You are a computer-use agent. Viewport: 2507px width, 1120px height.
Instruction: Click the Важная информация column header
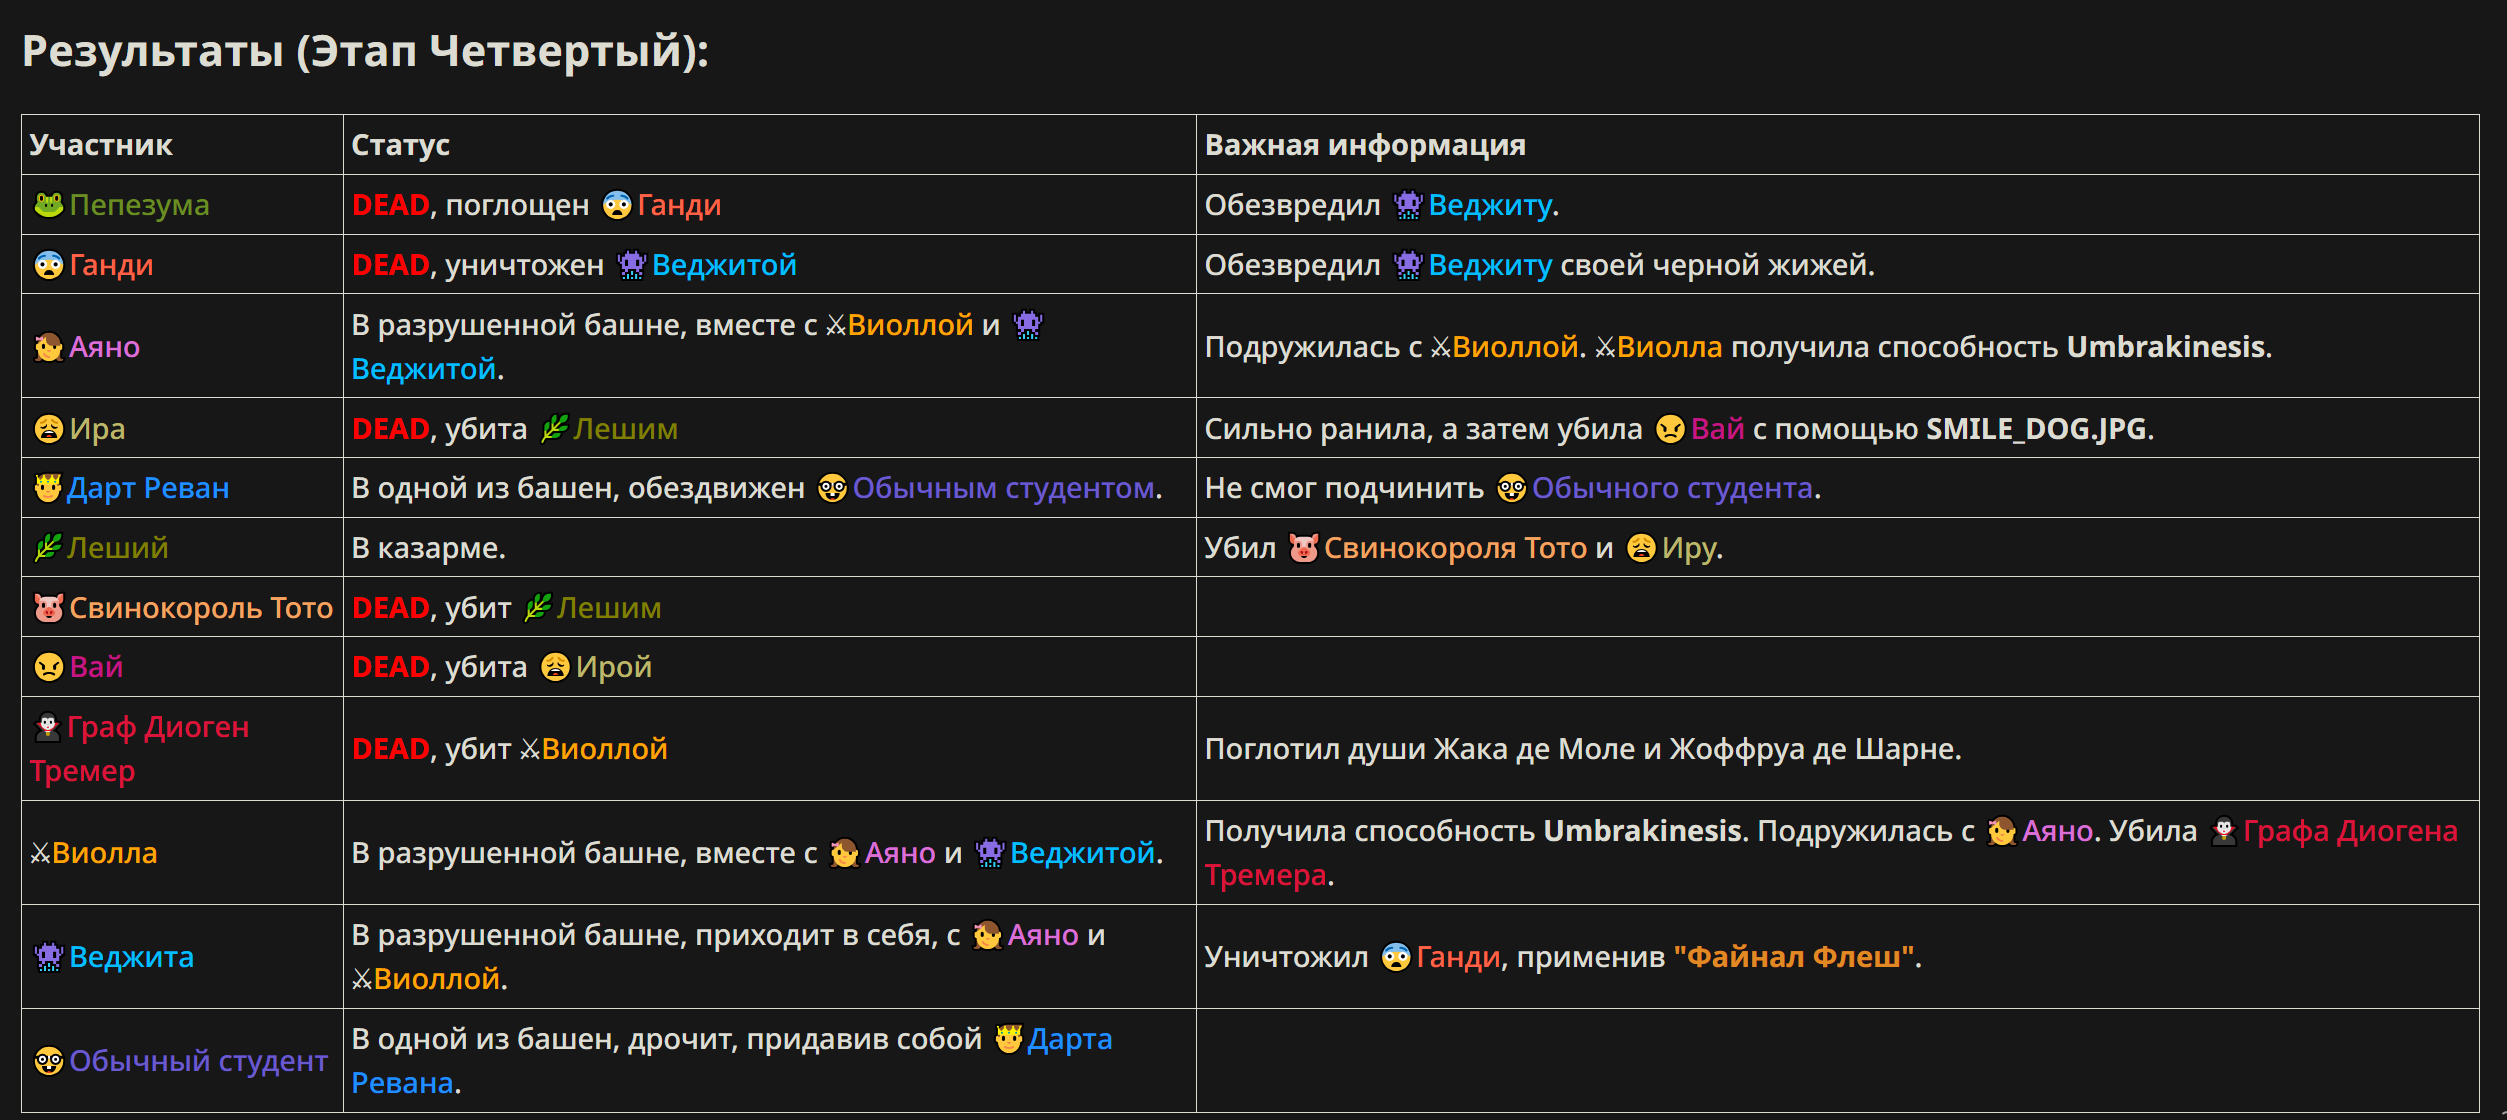tap(1365, 145)
